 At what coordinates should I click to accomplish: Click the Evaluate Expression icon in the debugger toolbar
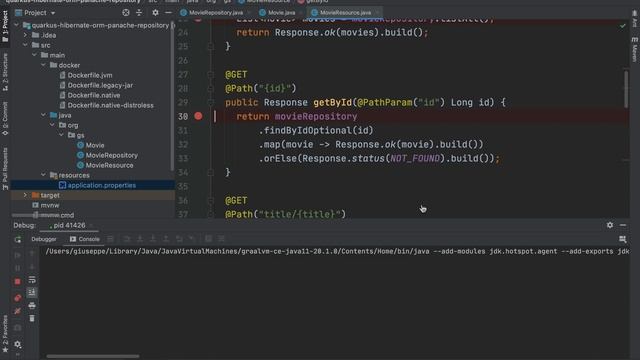pos(208,239)
